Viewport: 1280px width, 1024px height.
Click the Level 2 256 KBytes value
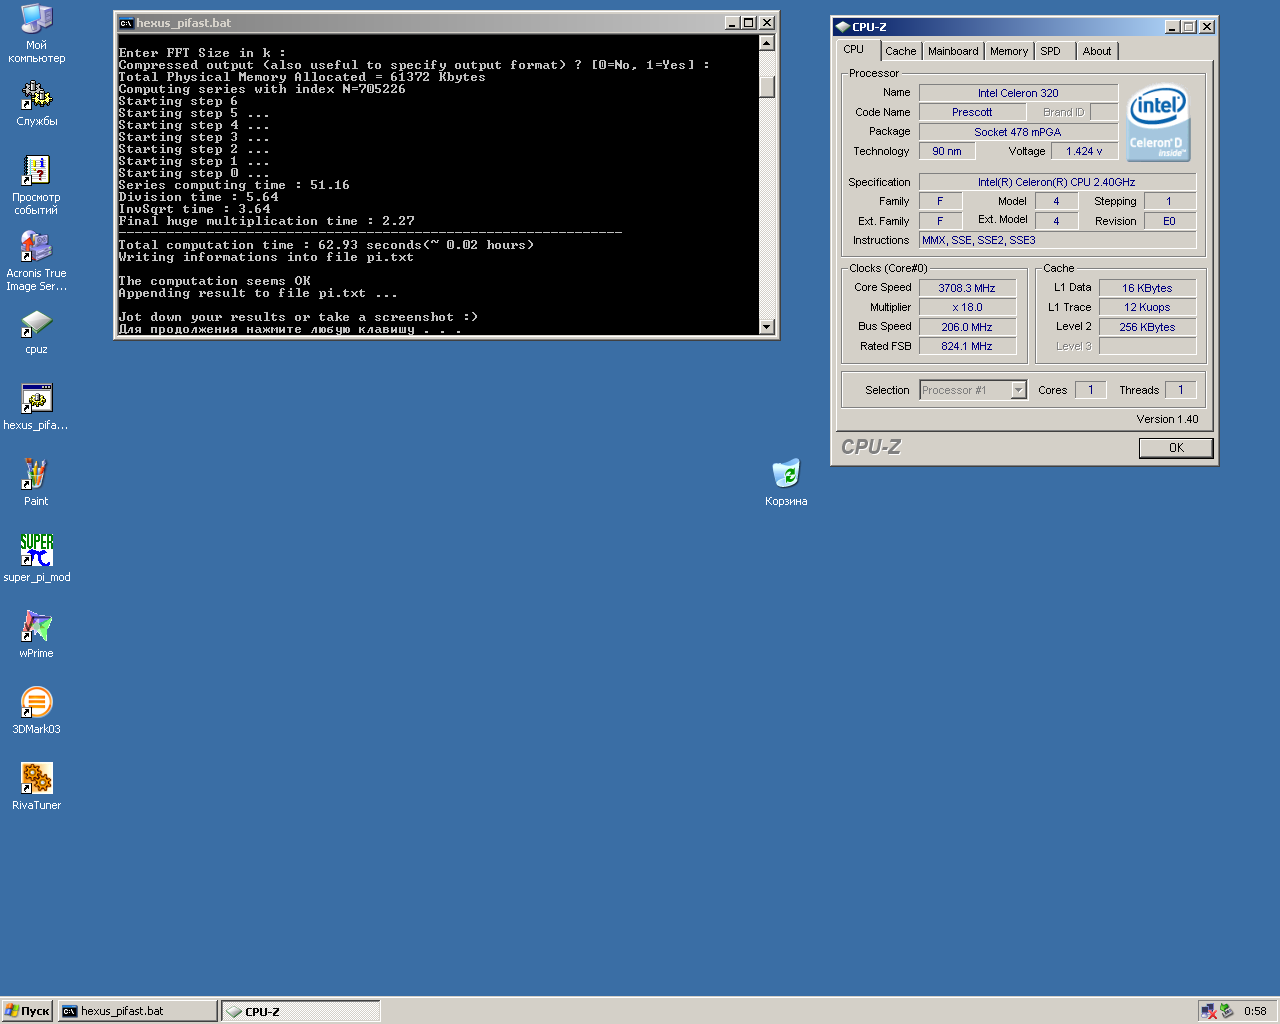tap(1147, 327)
